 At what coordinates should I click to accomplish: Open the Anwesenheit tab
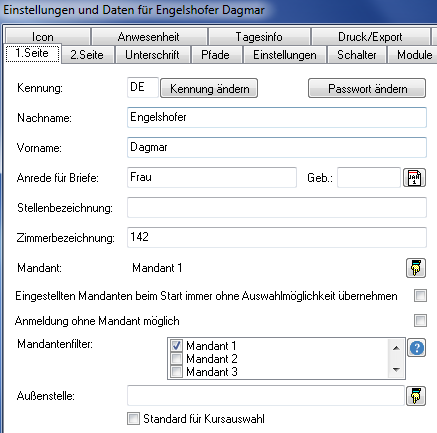click(x=149, y=36)
